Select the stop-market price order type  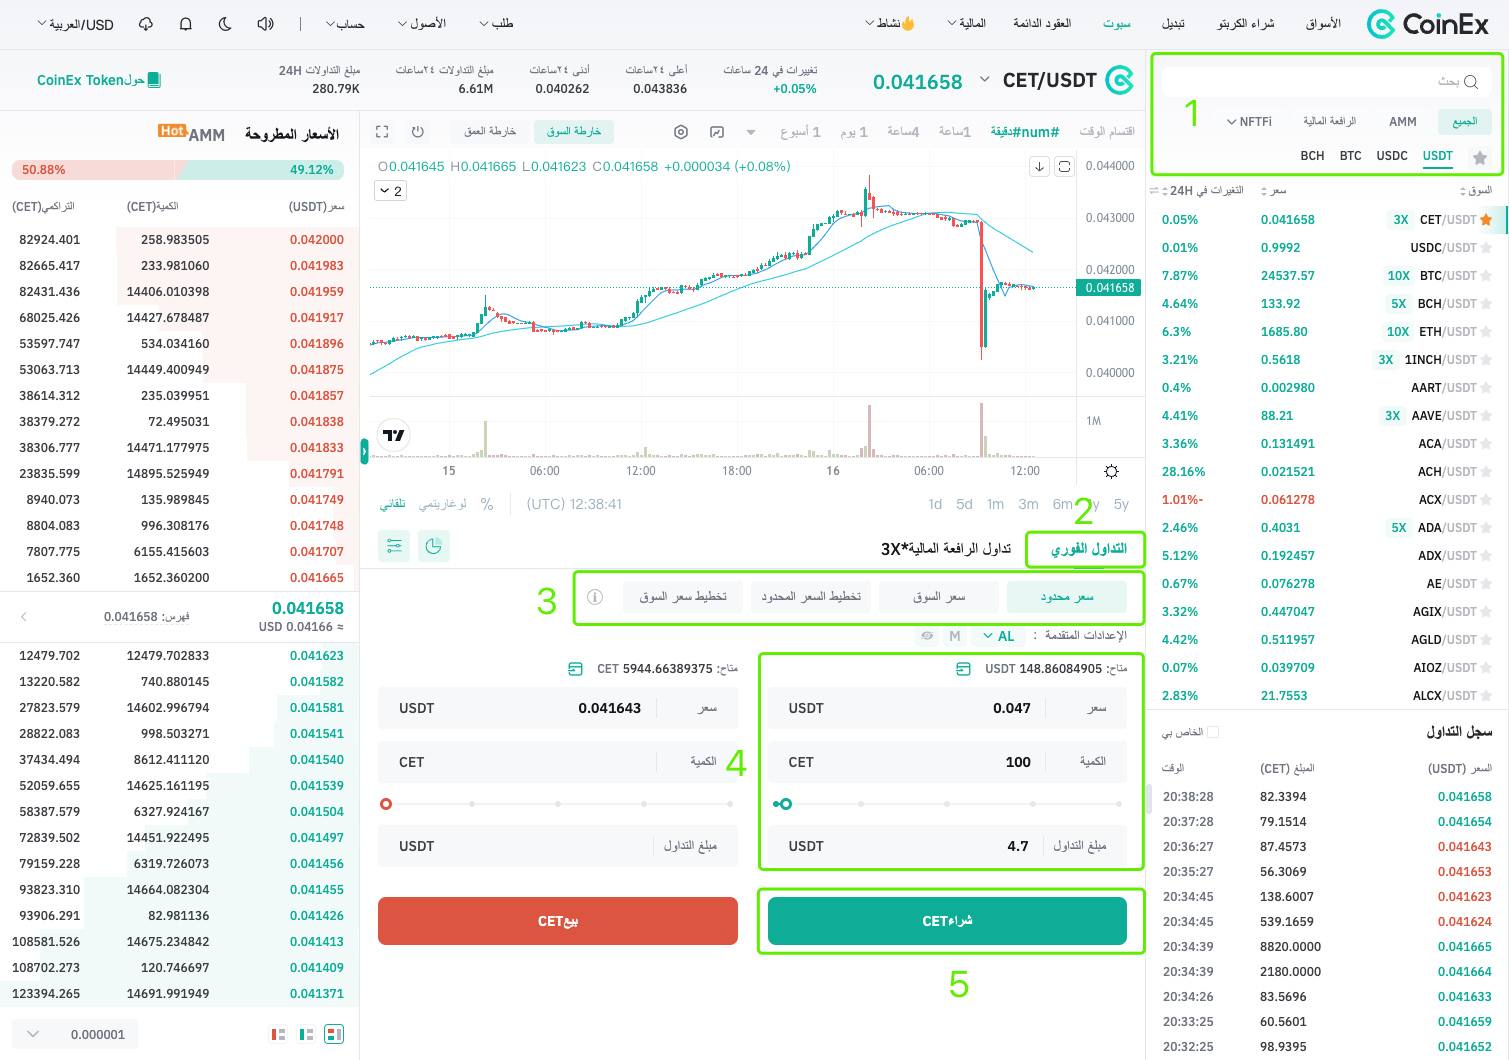[683, 597]
